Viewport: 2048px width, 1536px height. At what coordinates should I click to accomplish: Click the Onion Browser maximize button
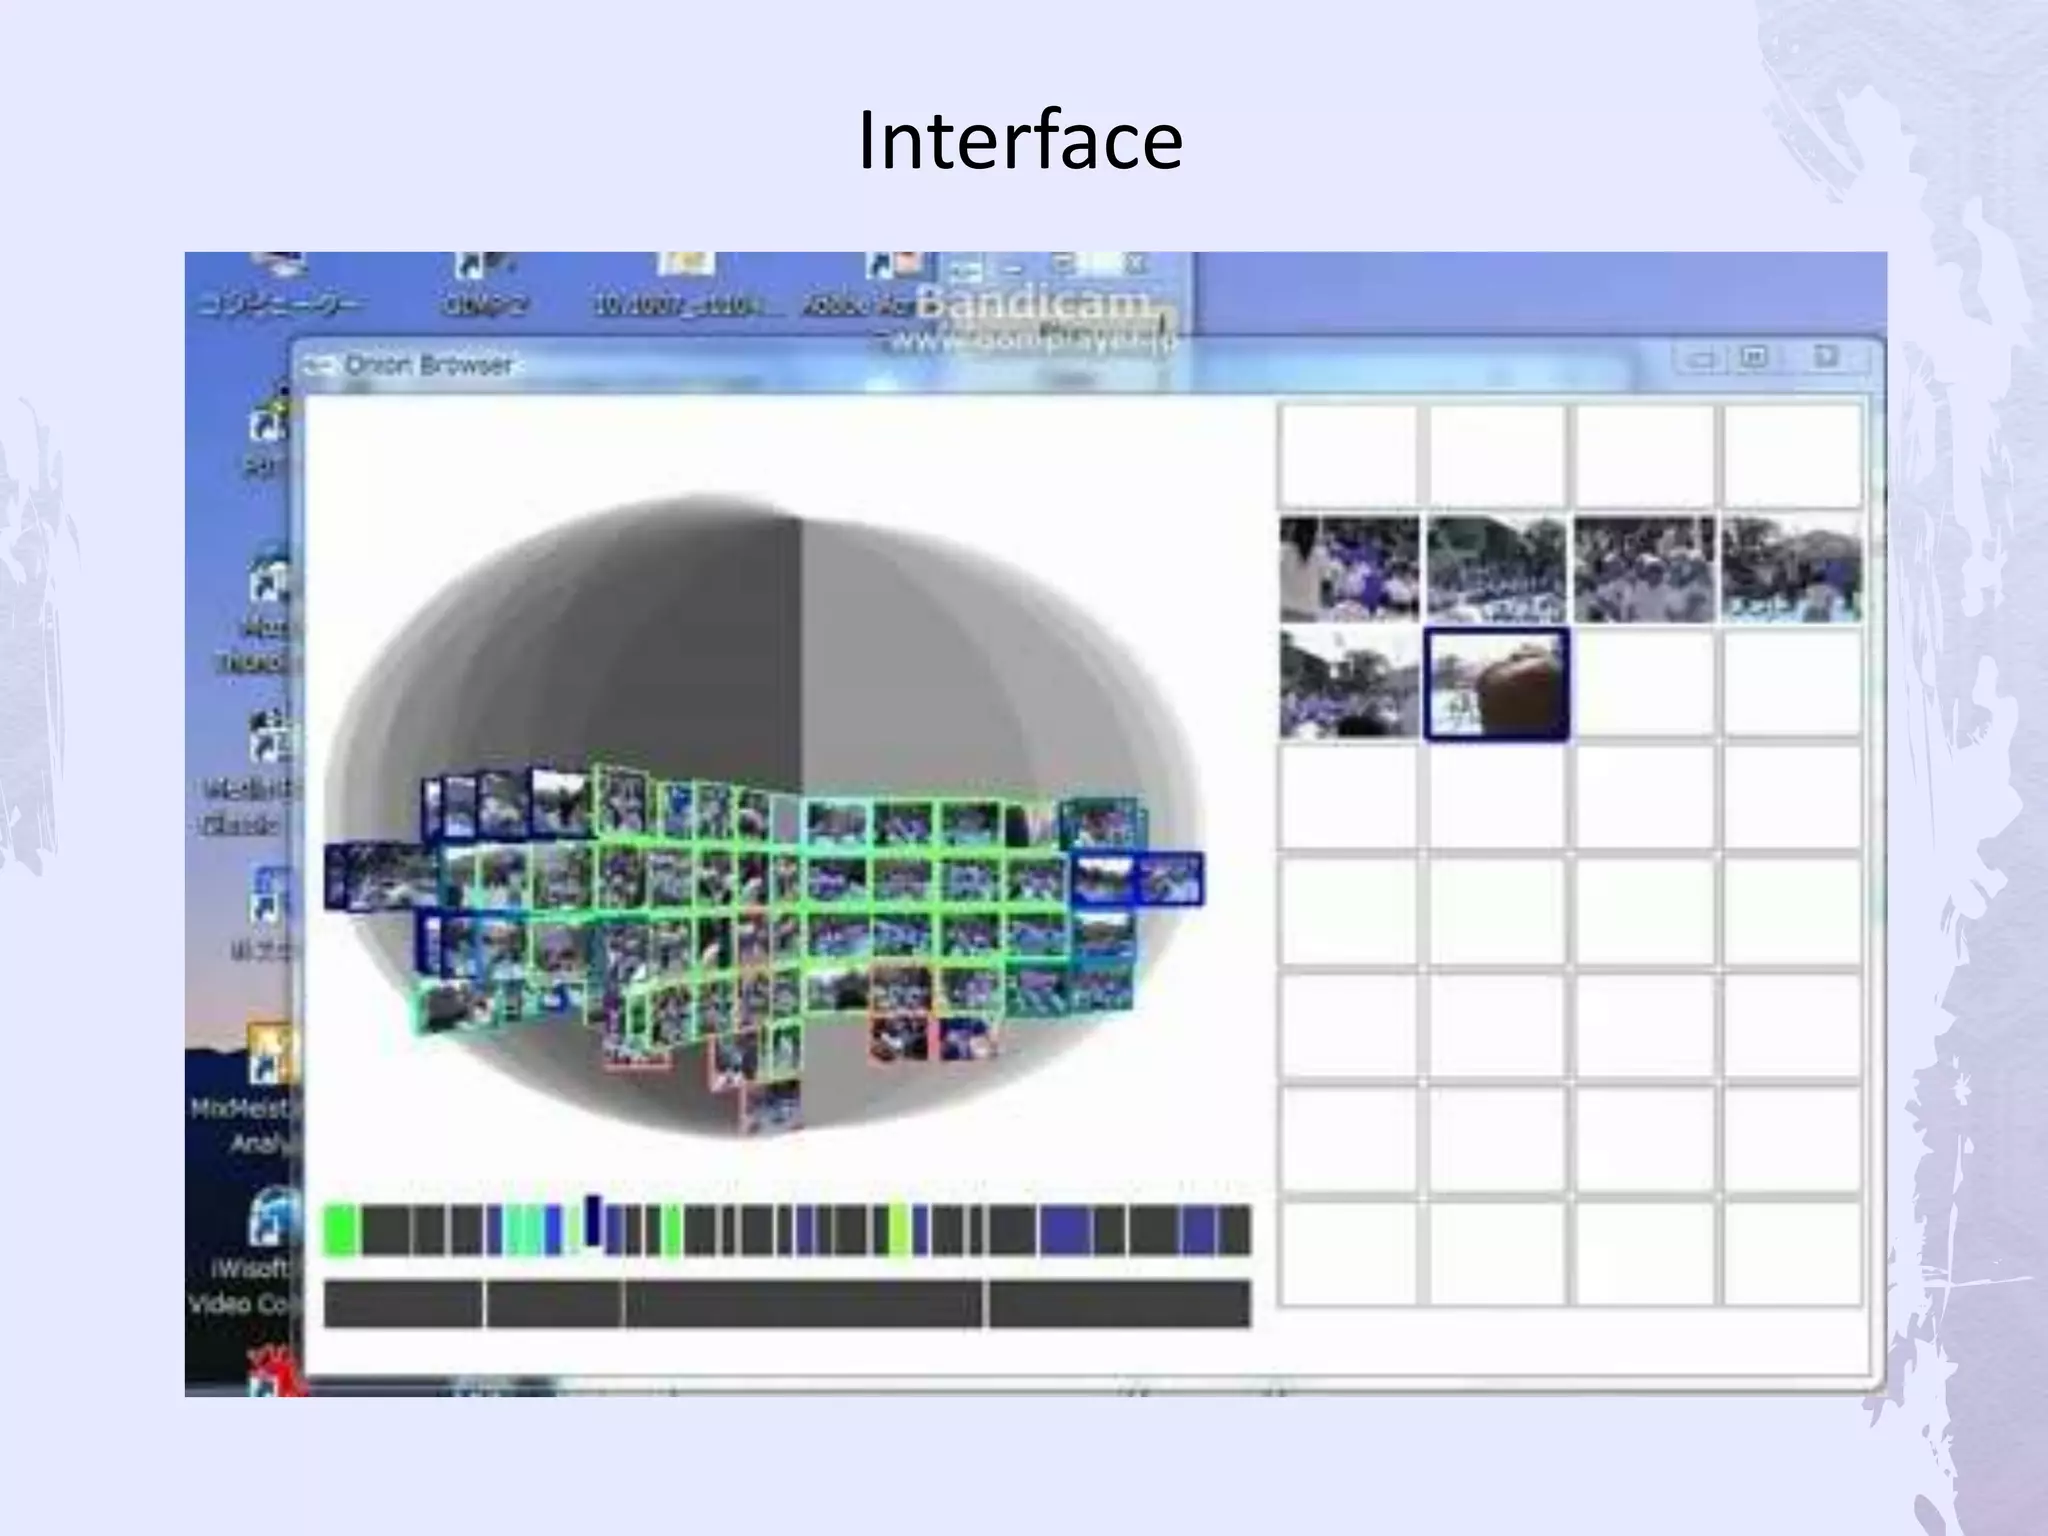coord(1755,358)
